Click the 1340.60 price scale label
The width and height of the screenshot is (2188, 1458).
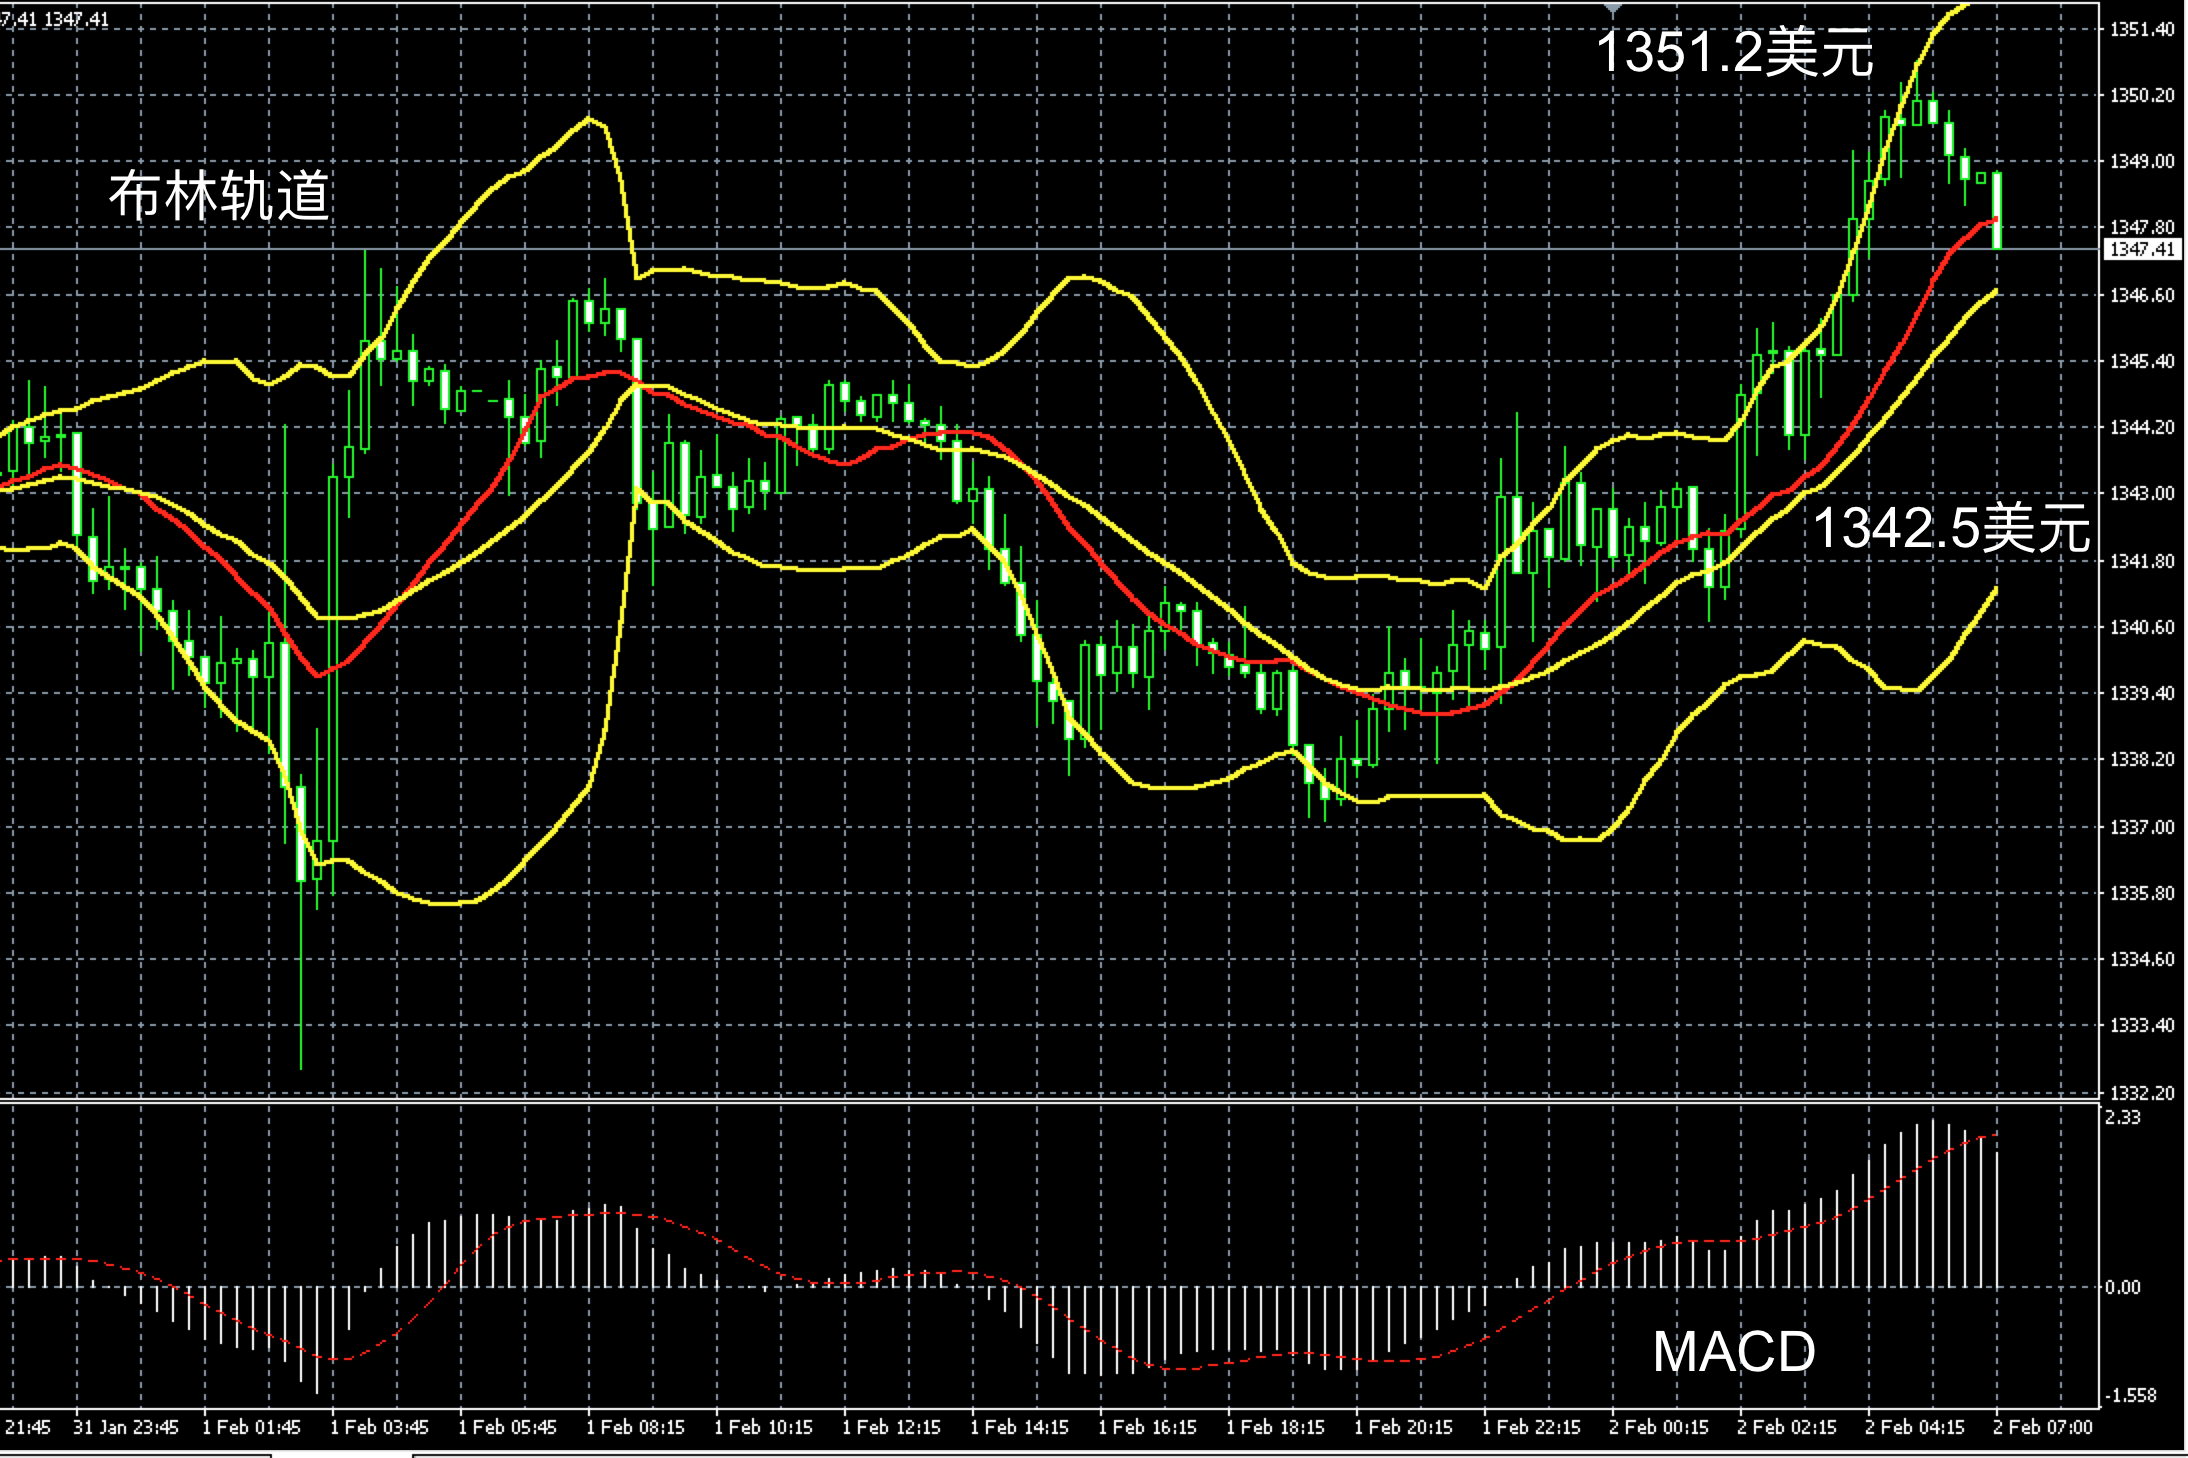(2141, 627)
